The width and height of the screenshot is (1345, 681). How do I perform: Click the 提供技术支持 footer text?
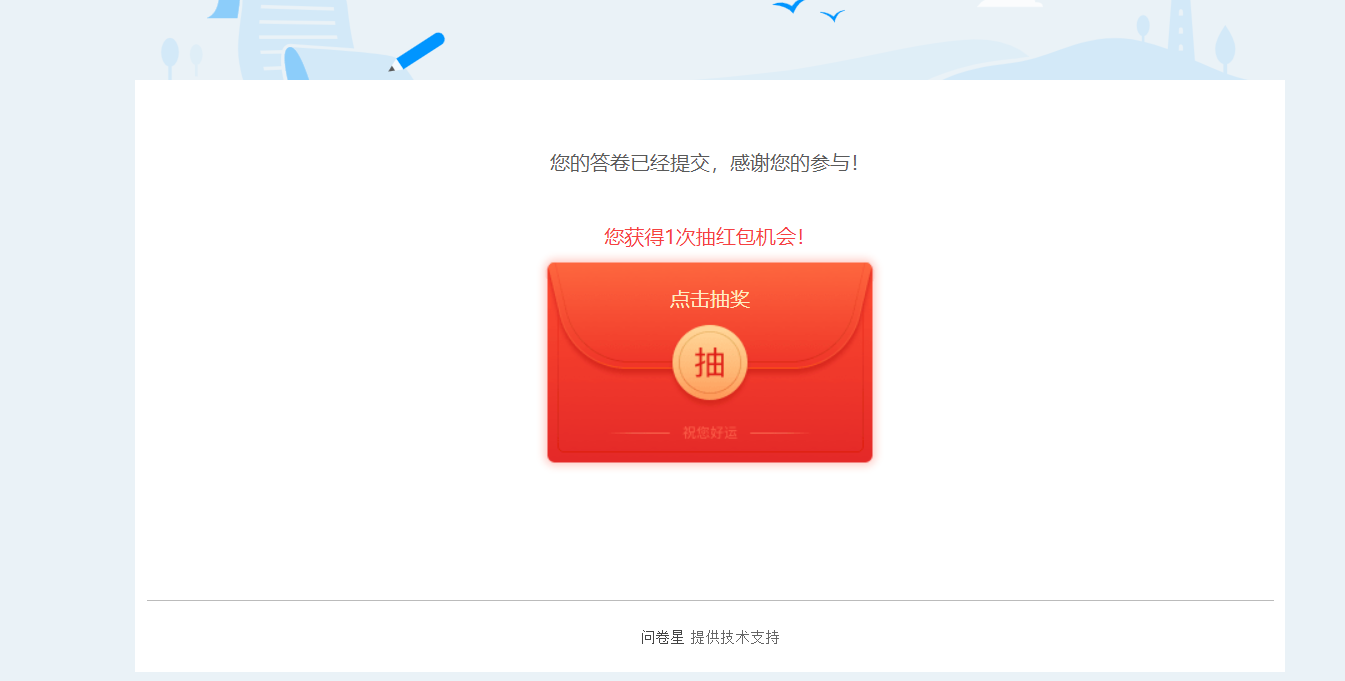[735, 637]
